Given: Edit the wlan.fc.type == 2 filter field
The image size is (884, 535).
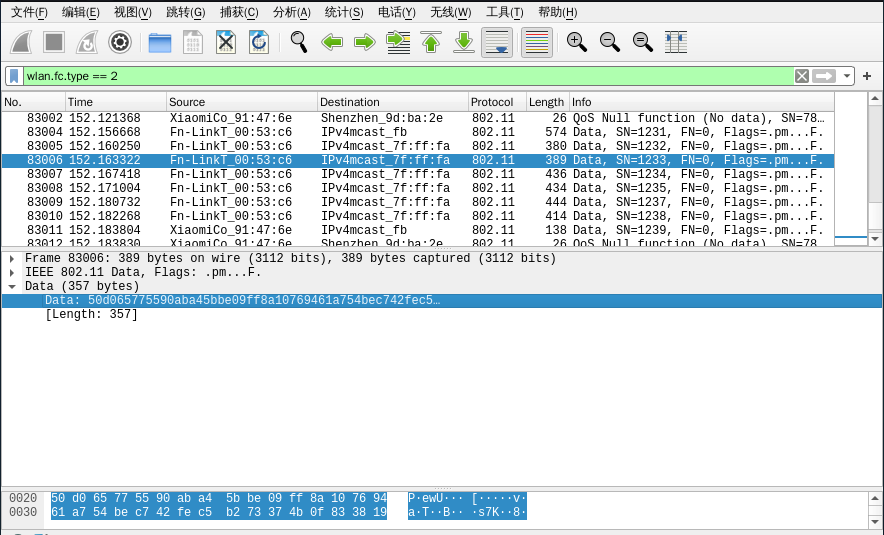Looking at the screenshot, I should (x=408, y=76).
